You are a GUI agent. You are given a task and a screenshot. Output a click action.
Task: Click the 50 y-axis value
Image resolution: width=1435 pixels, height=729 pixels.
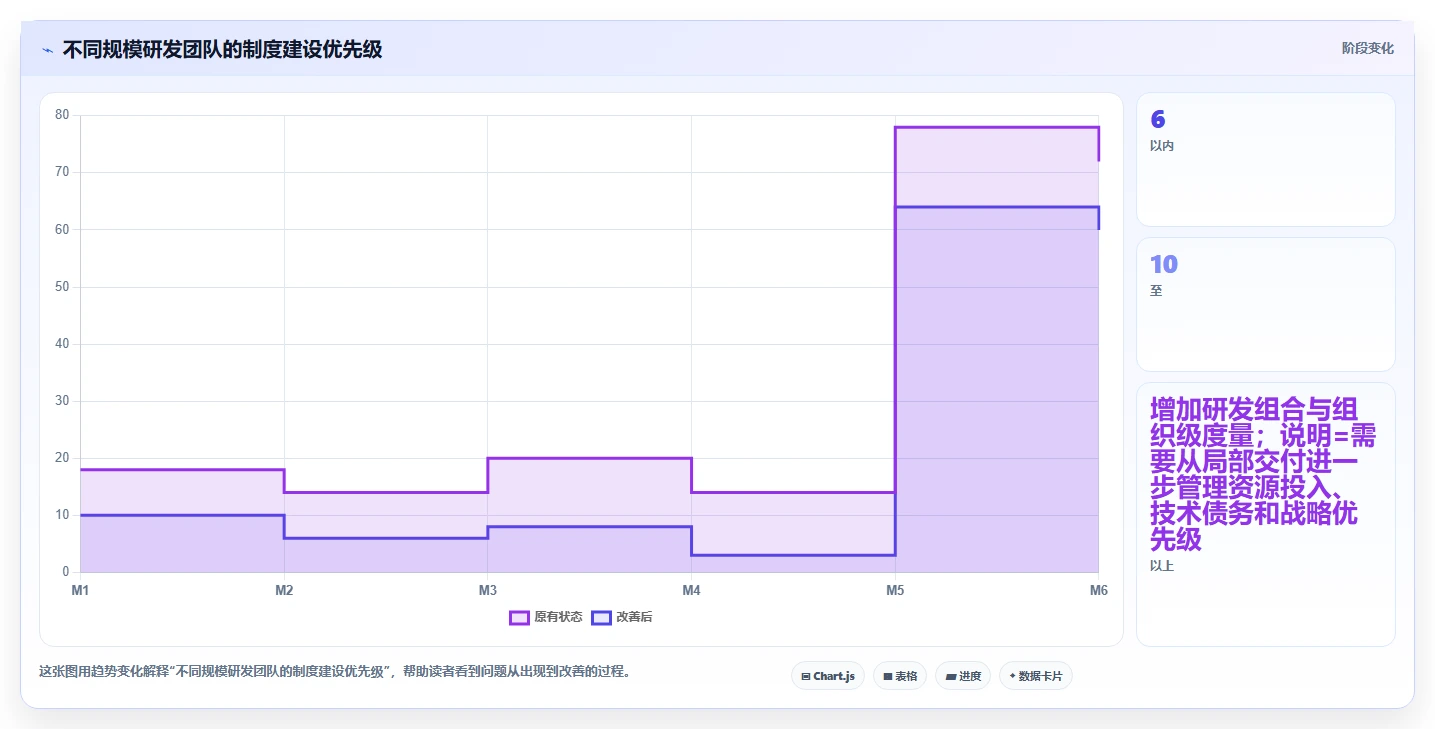pos(62,287)
